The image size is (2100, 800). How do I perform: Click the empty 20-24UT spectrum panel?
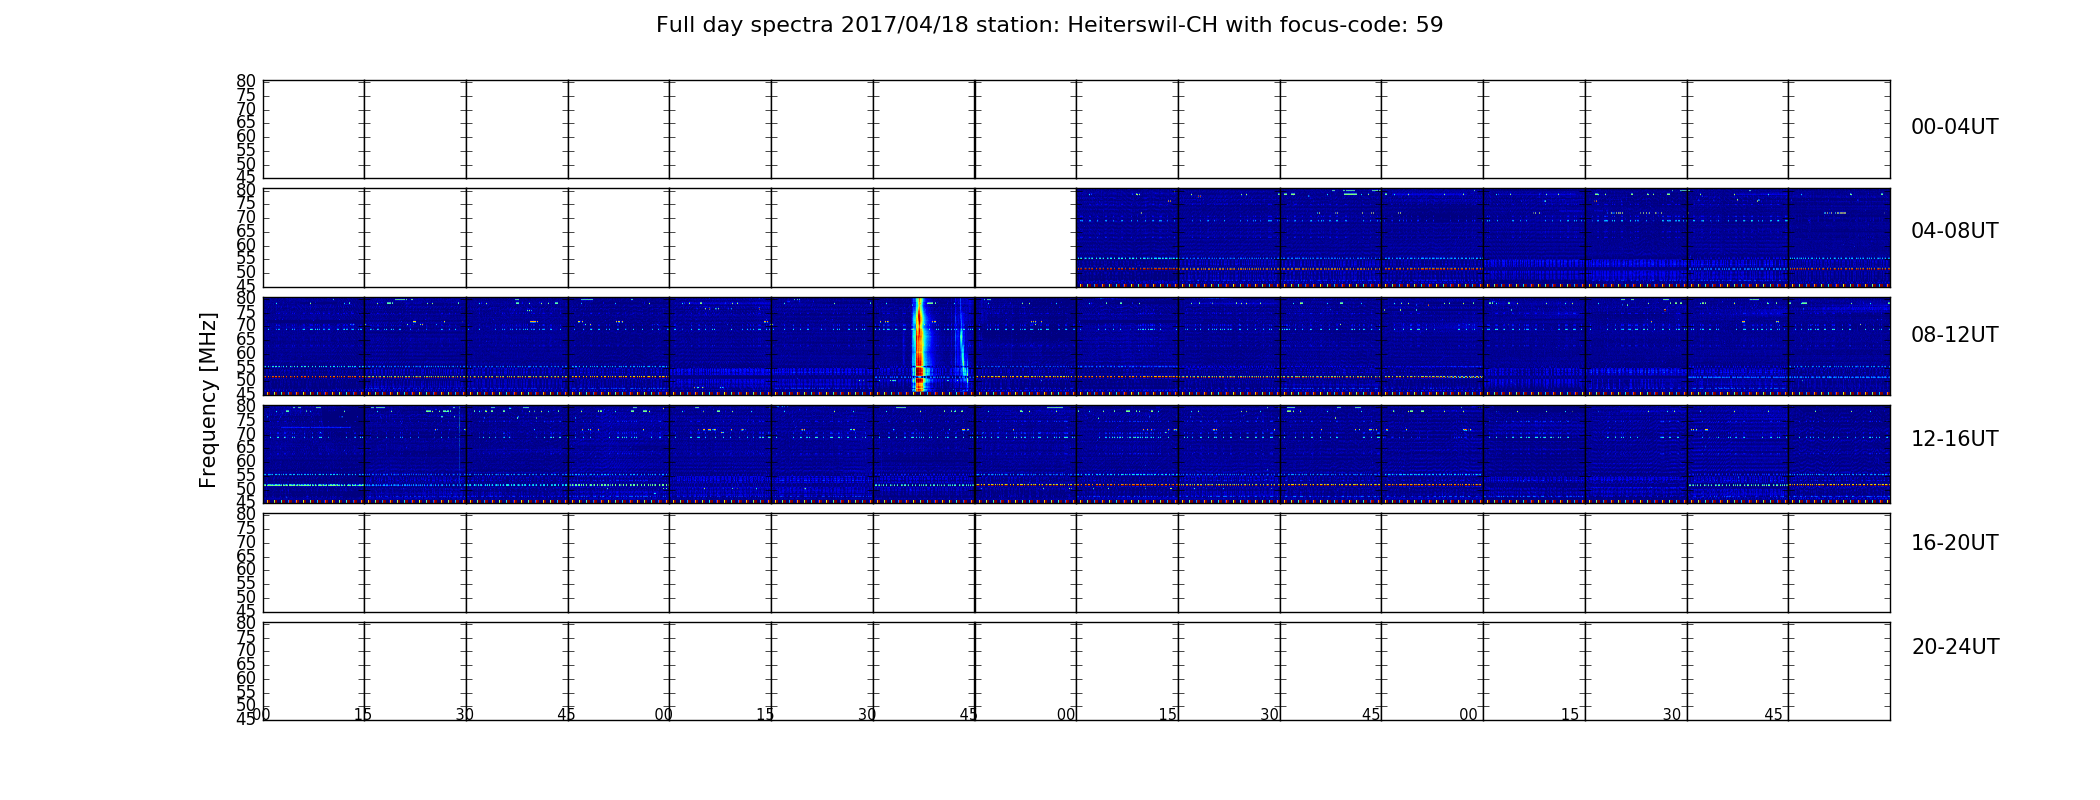click(x=1076, y=671)
